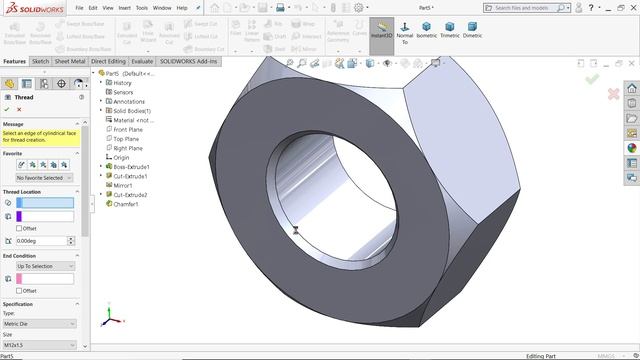Open the Edit menu

coord(93,8)
